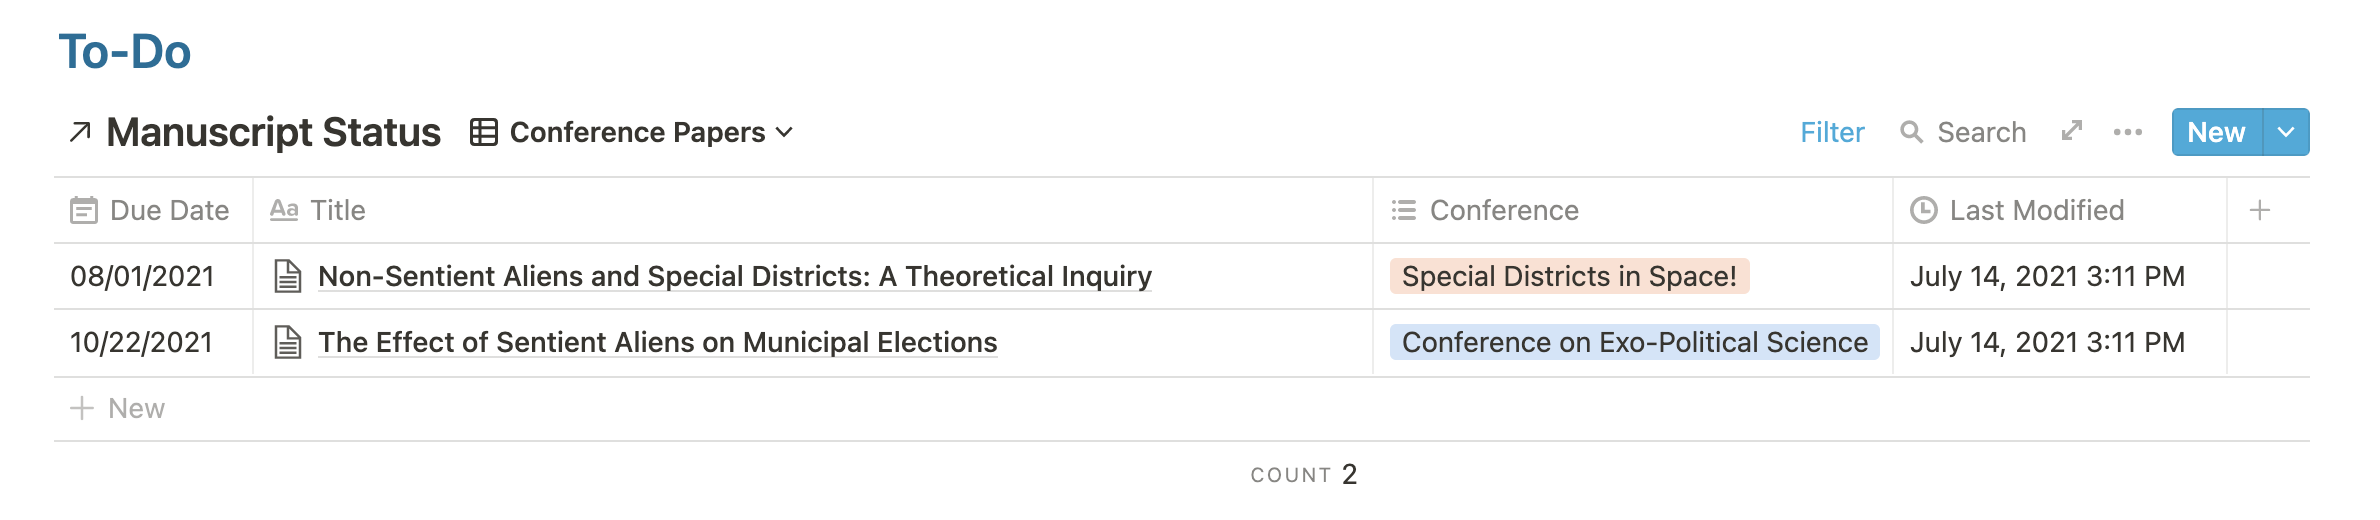
Task: Open the three-dot options menu
Action: point(2128,132)
